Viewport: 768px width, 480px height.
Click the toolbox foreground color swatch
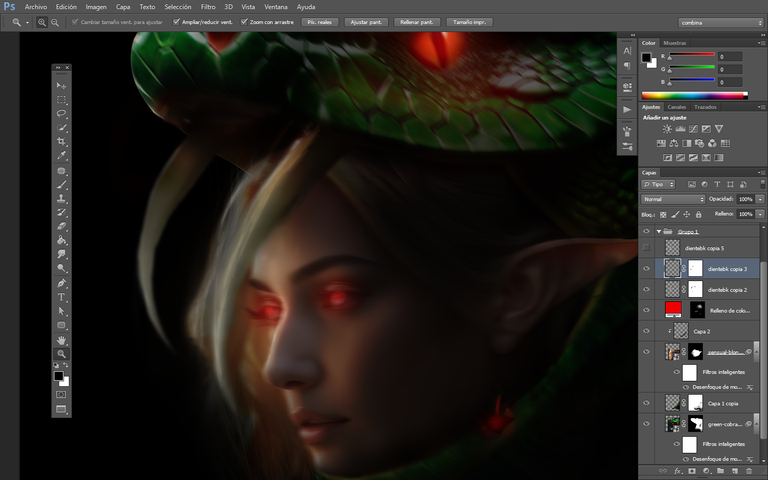(59, 376)
